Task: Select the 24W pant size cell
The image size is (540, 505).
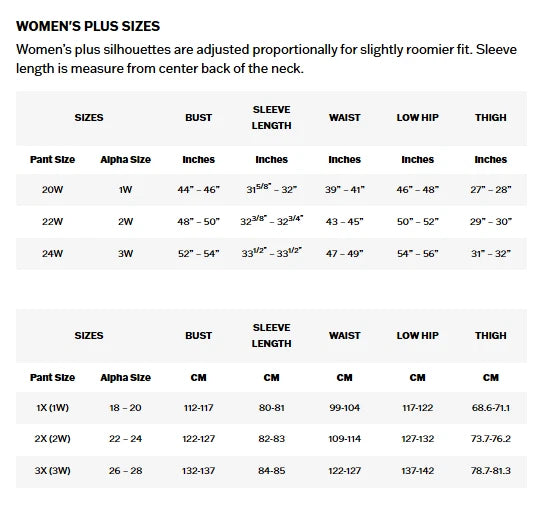Action: click(52, 254)
